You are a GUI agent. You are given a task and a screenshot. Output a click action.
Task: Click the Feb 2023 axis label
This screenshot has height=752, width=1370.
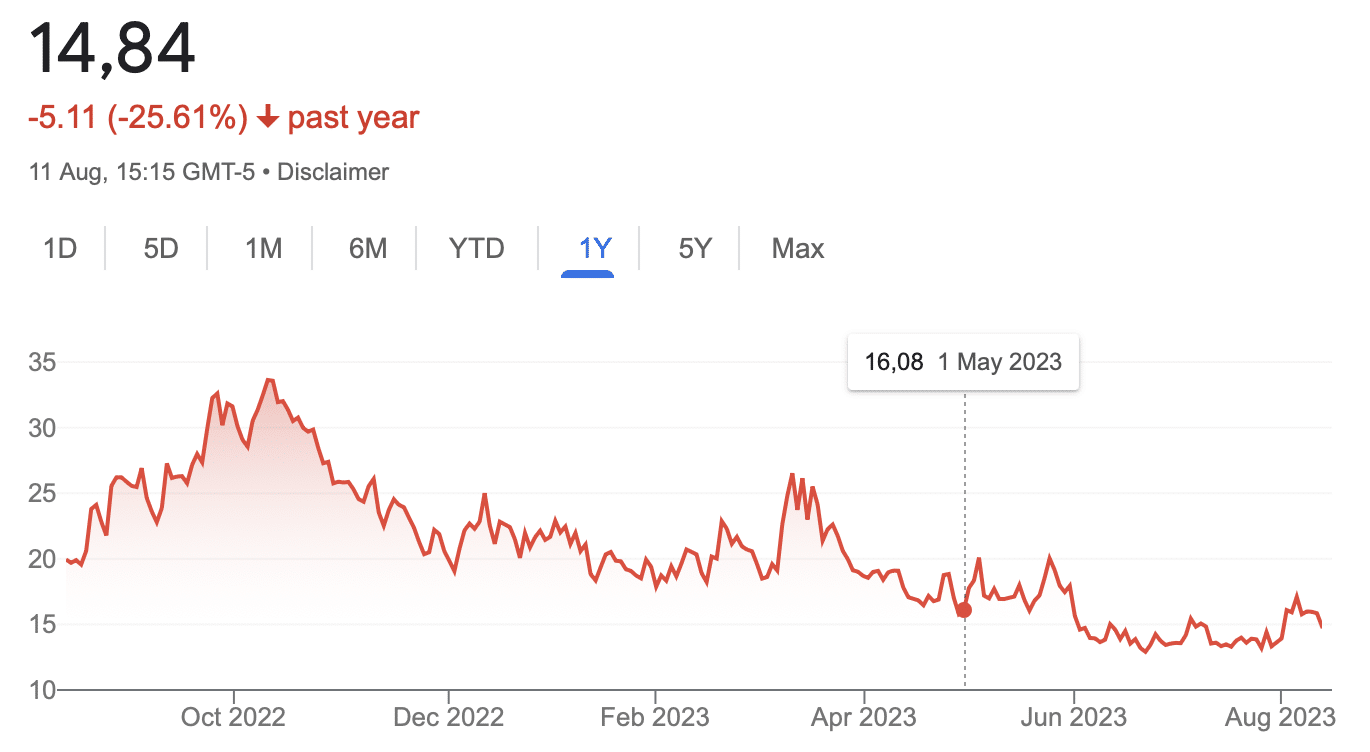click(656, 717)
